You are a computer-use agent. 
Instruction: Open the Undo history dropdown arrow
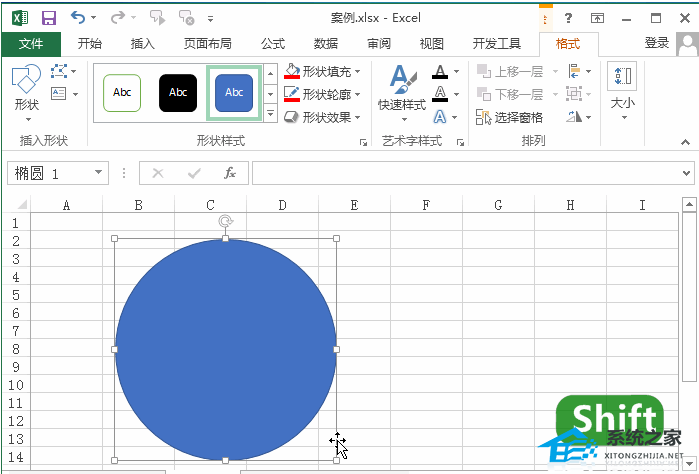(x=94, y=18)
